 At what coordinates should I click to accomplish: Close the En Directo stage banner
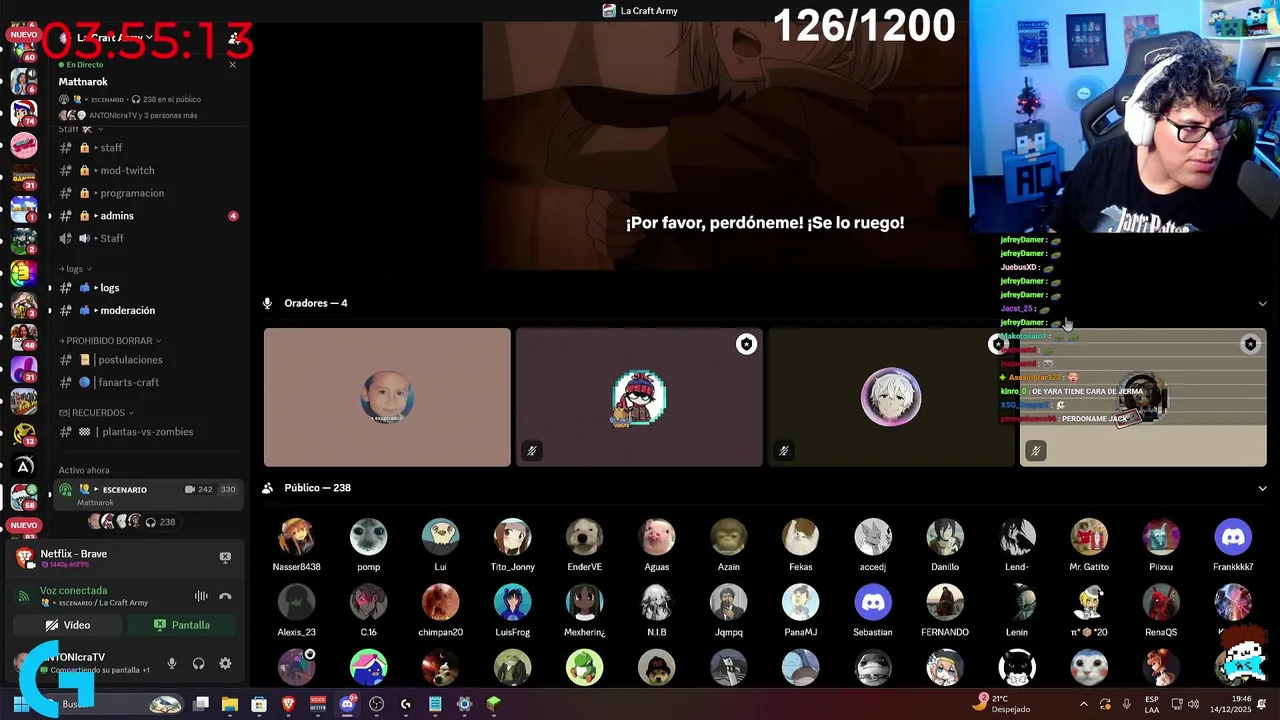pos(233,65)
